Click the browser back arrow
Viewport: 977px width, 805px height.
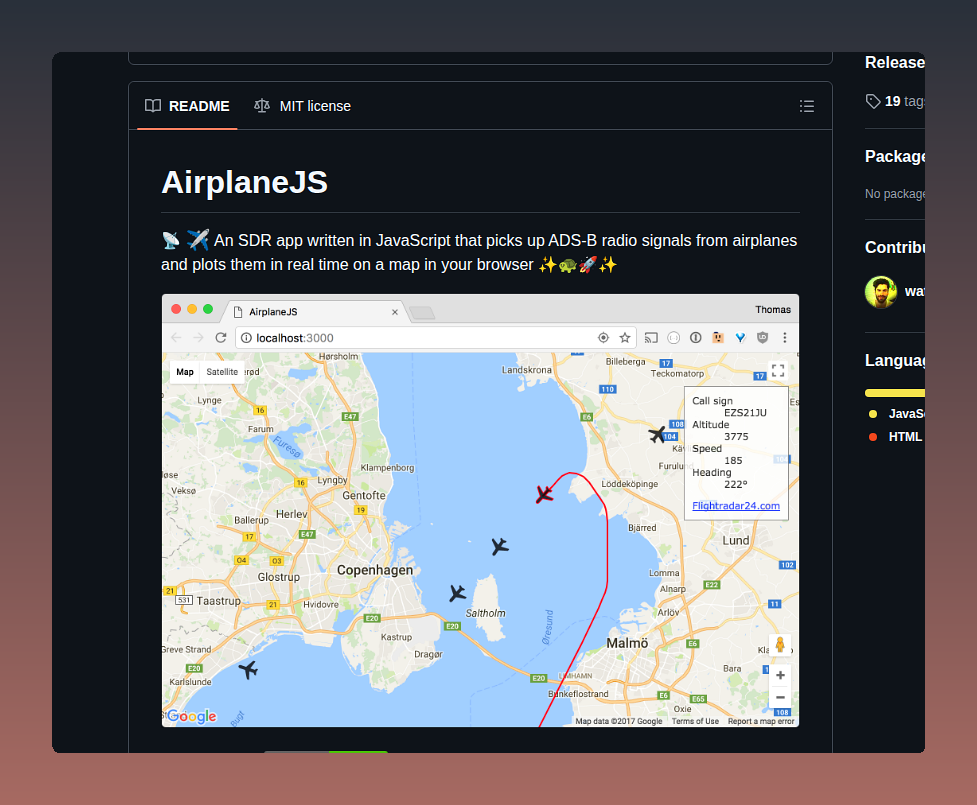pos(176,338)
